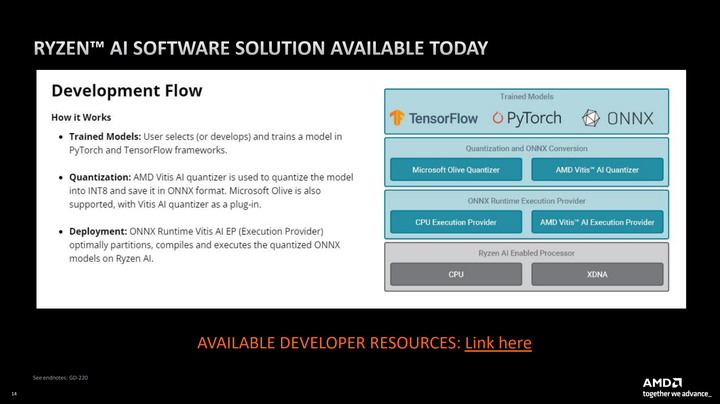
Task: Click the gray XDNA block
Action: click(597, 274)
